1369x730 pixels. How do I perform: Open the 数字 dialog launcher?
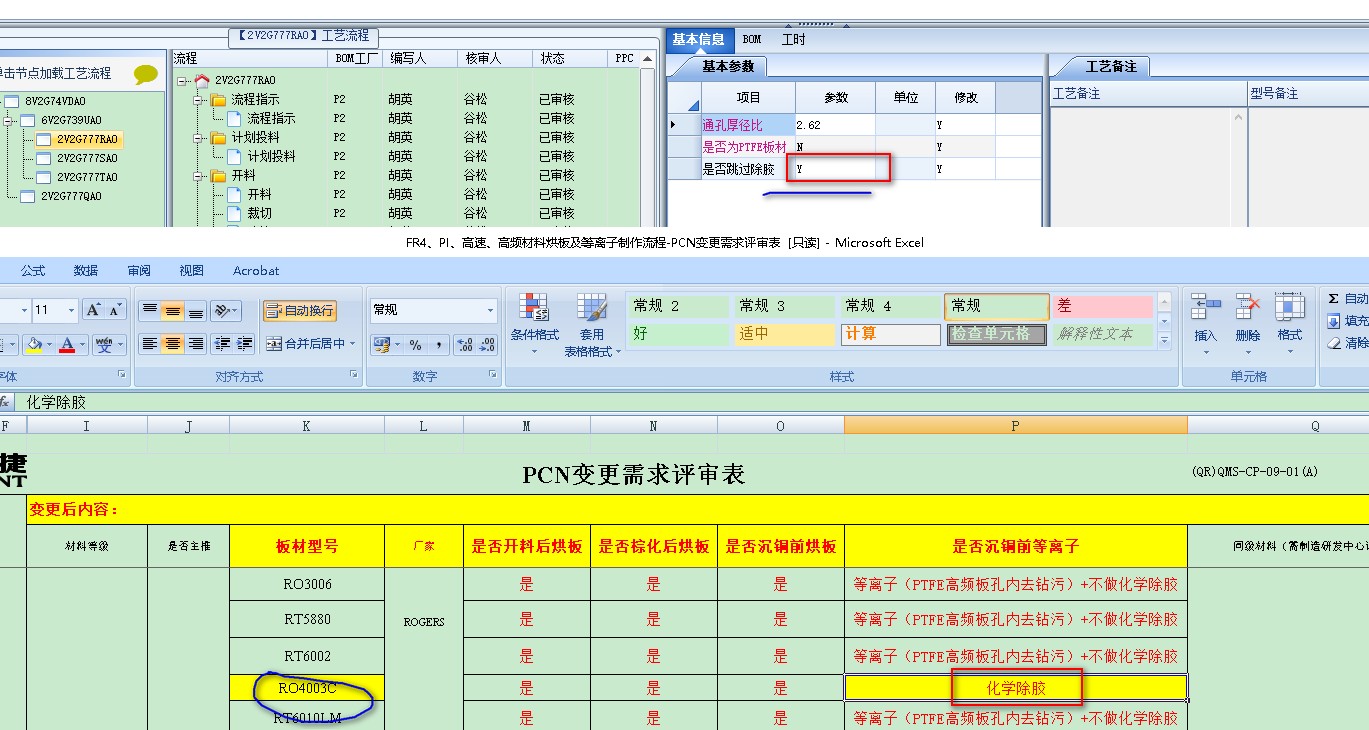click(492, 374)
